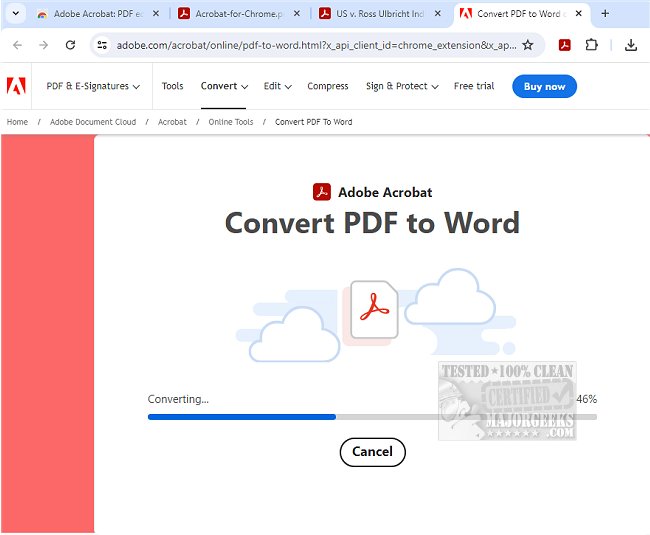
Task: Go back to the previous page
Action: pyautogui.click(x=17, y=45)
